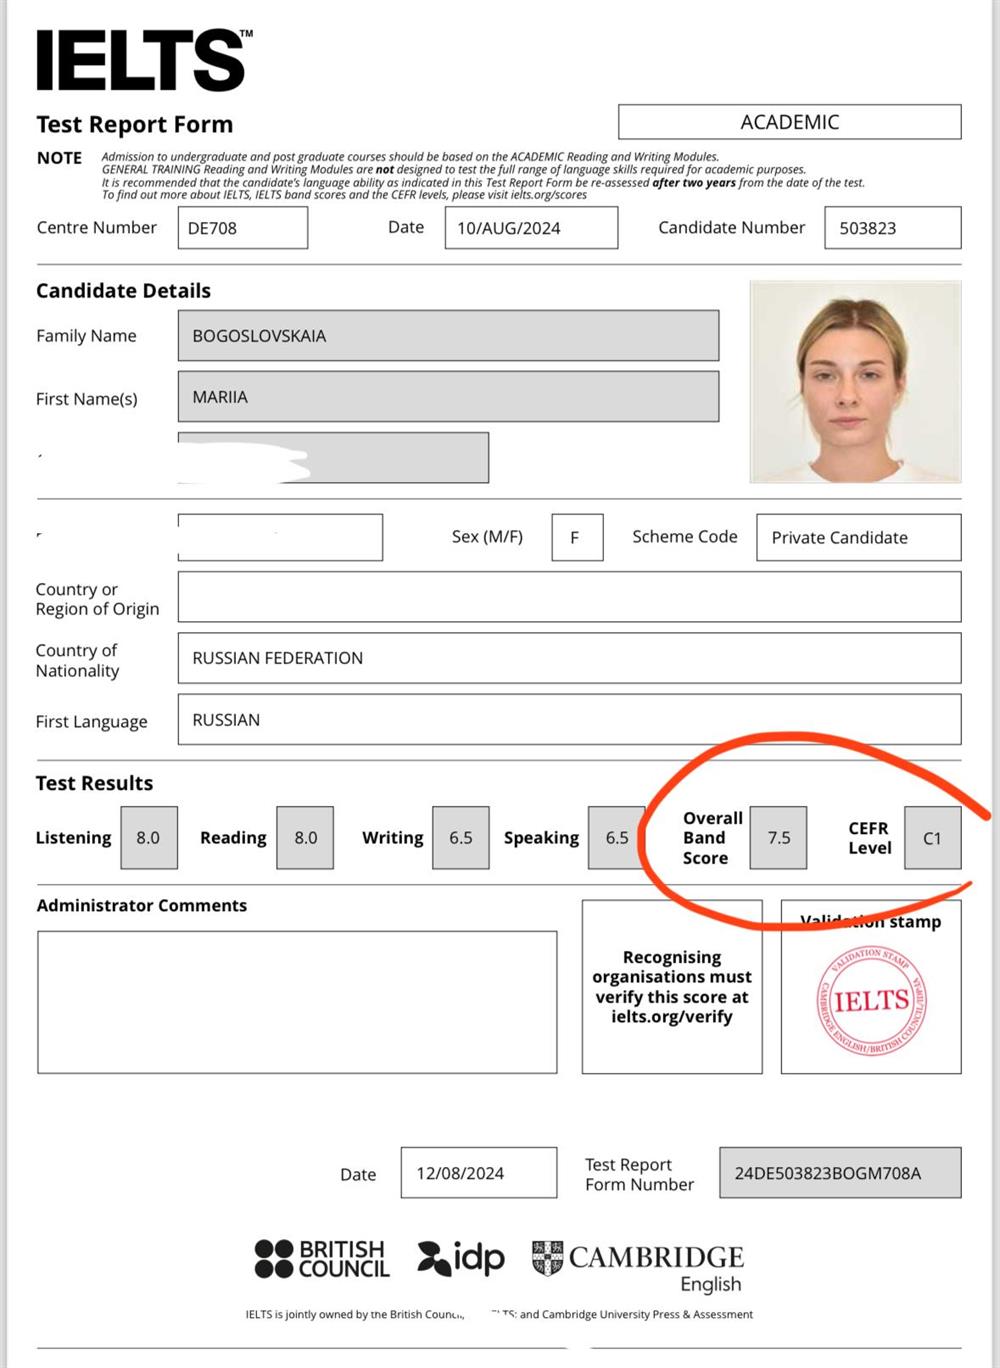Click the ielts.org/scores note line

pyautogui.click(x=344, y=195)
